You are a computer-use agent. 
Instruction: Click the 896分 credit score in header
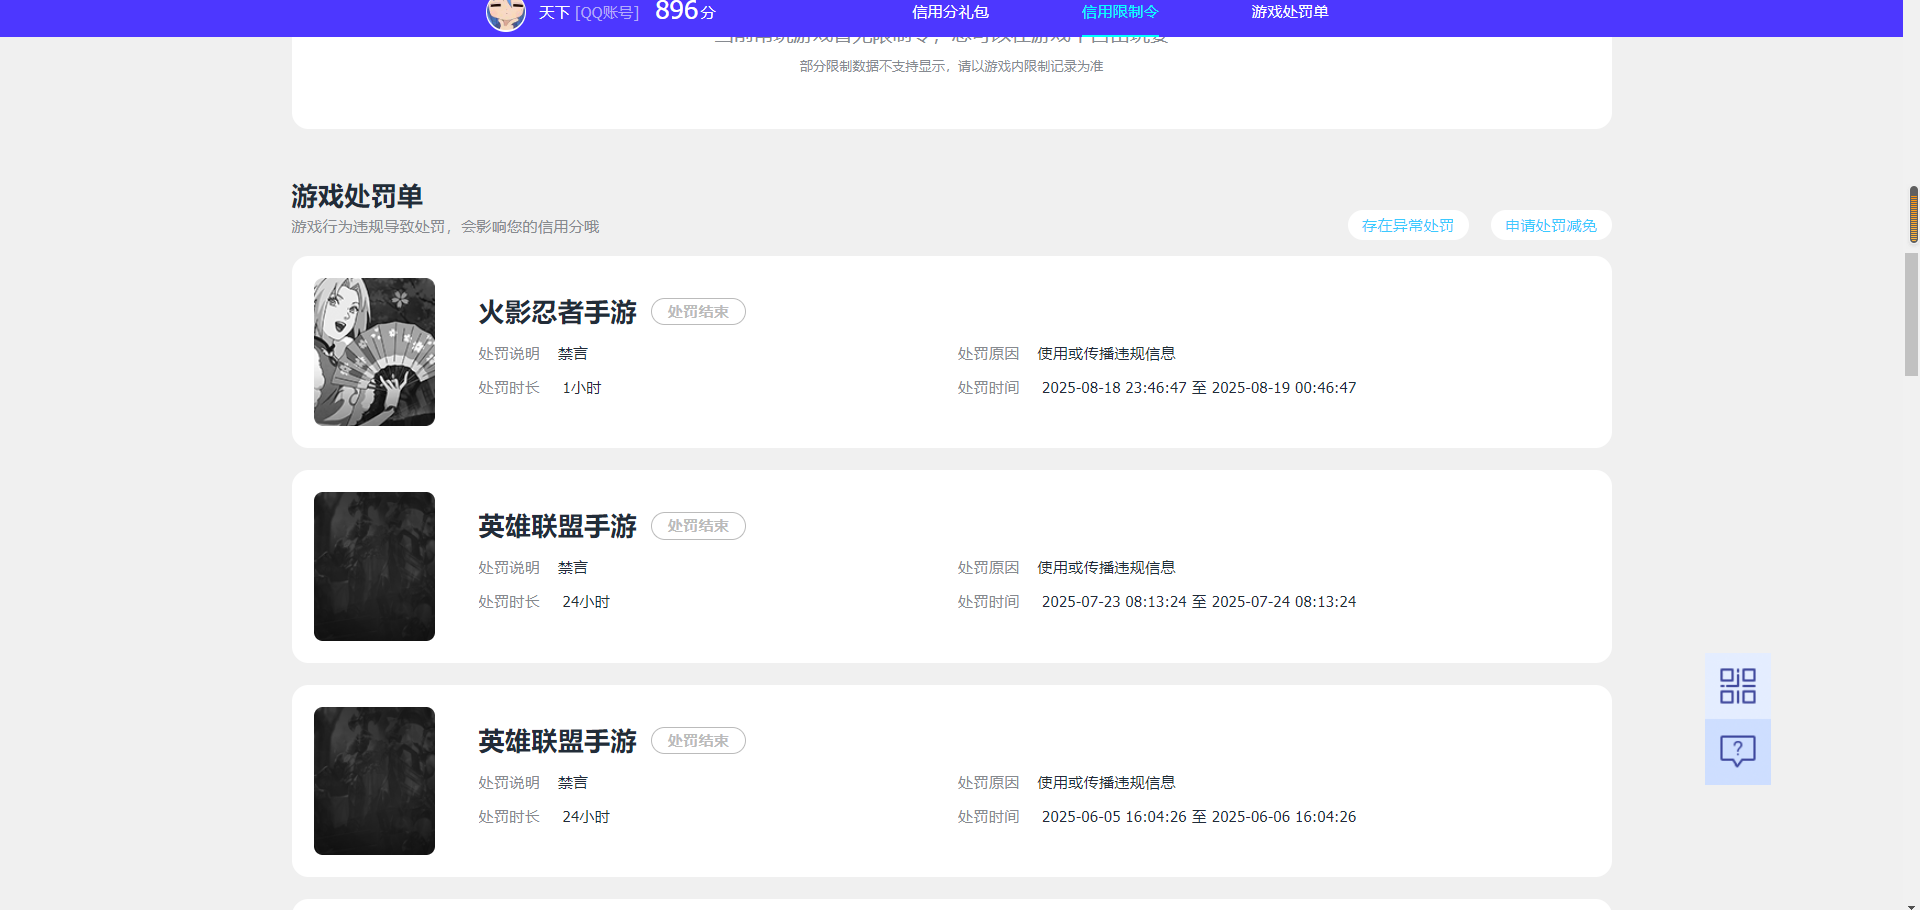point(685,12)
